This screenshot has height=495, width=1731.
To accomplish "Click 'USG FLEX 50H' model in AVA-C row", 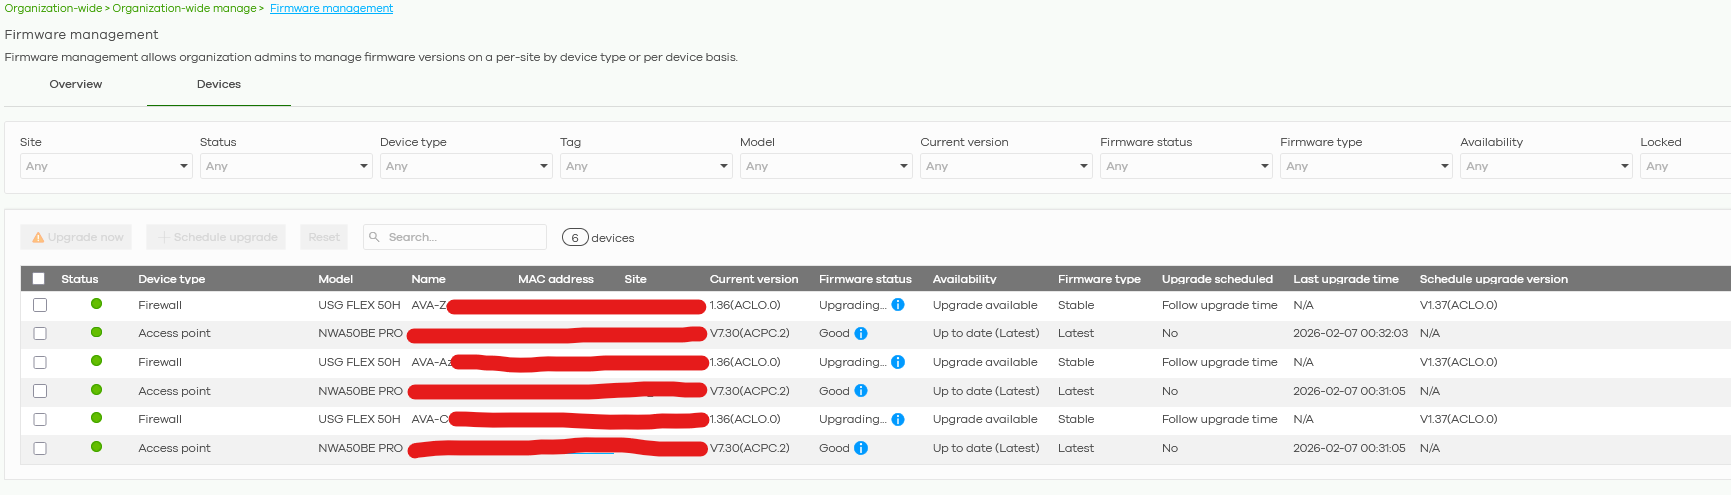I will 359,419.
